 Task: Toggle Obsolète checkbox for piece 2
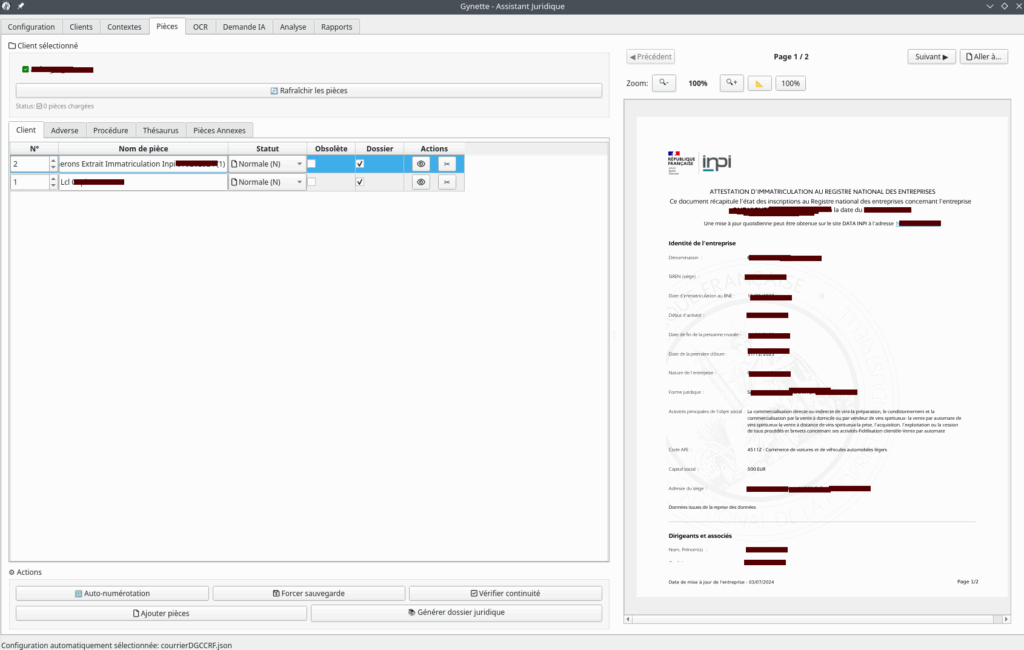click(x=312, y=164)
